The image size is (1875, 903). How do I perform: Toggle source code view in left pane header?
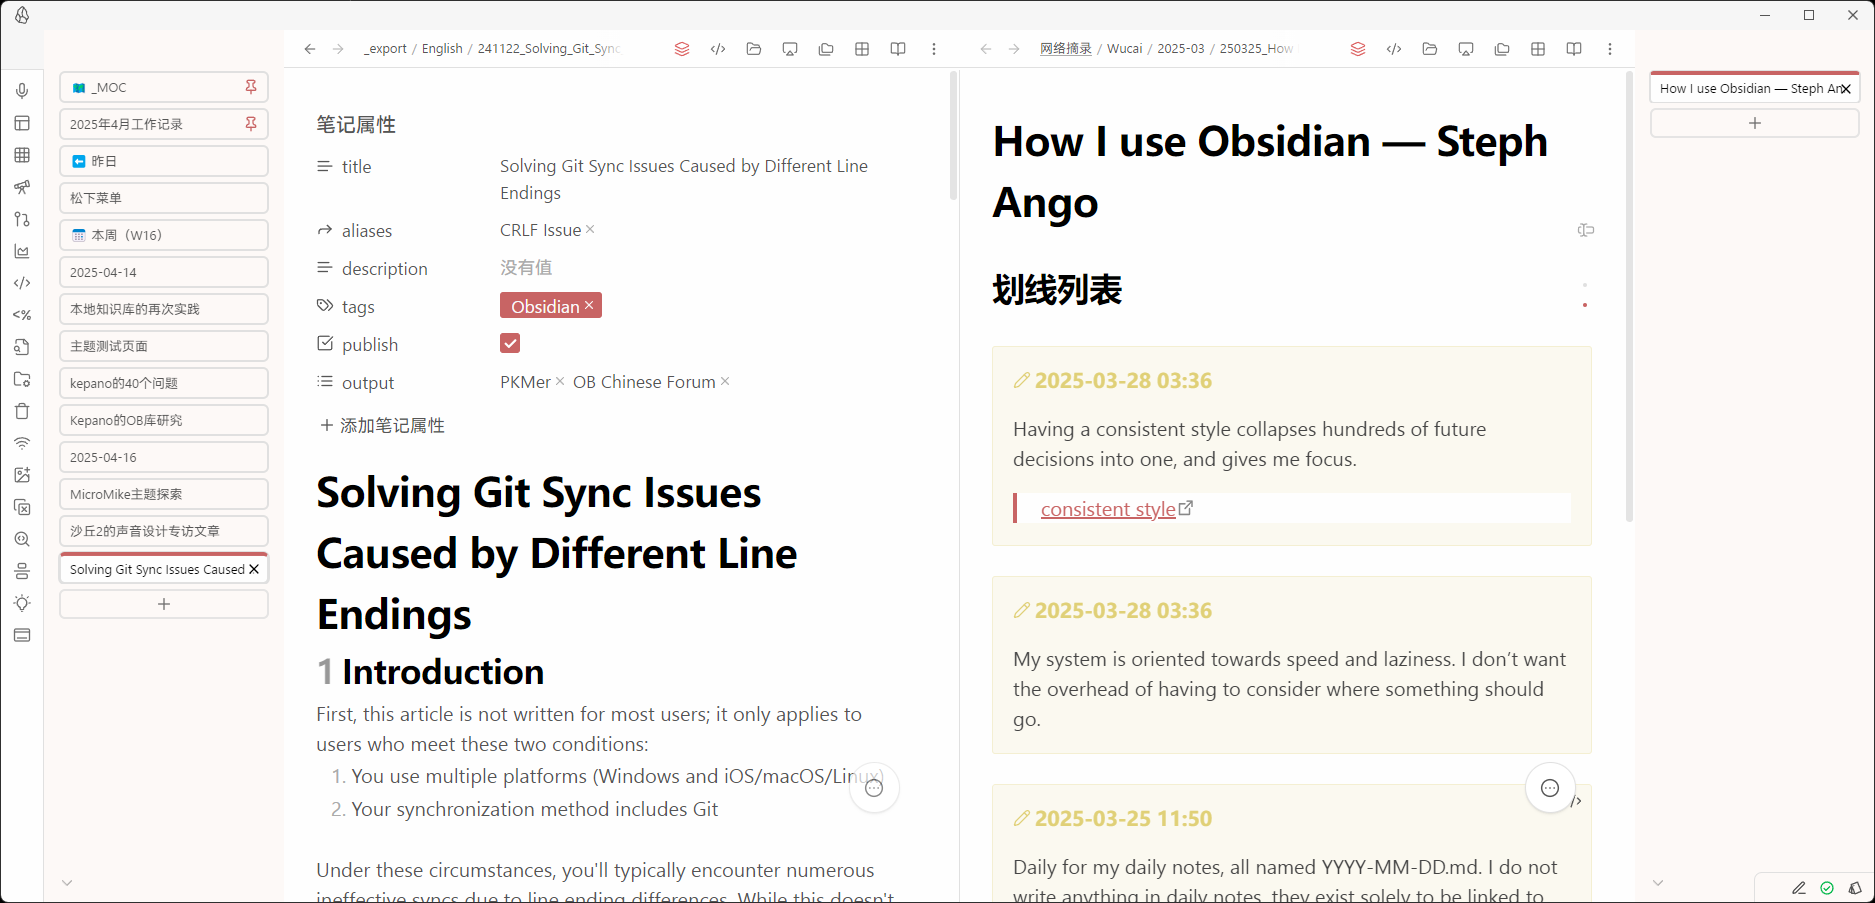pyautogui.click(x=718, y=49)
